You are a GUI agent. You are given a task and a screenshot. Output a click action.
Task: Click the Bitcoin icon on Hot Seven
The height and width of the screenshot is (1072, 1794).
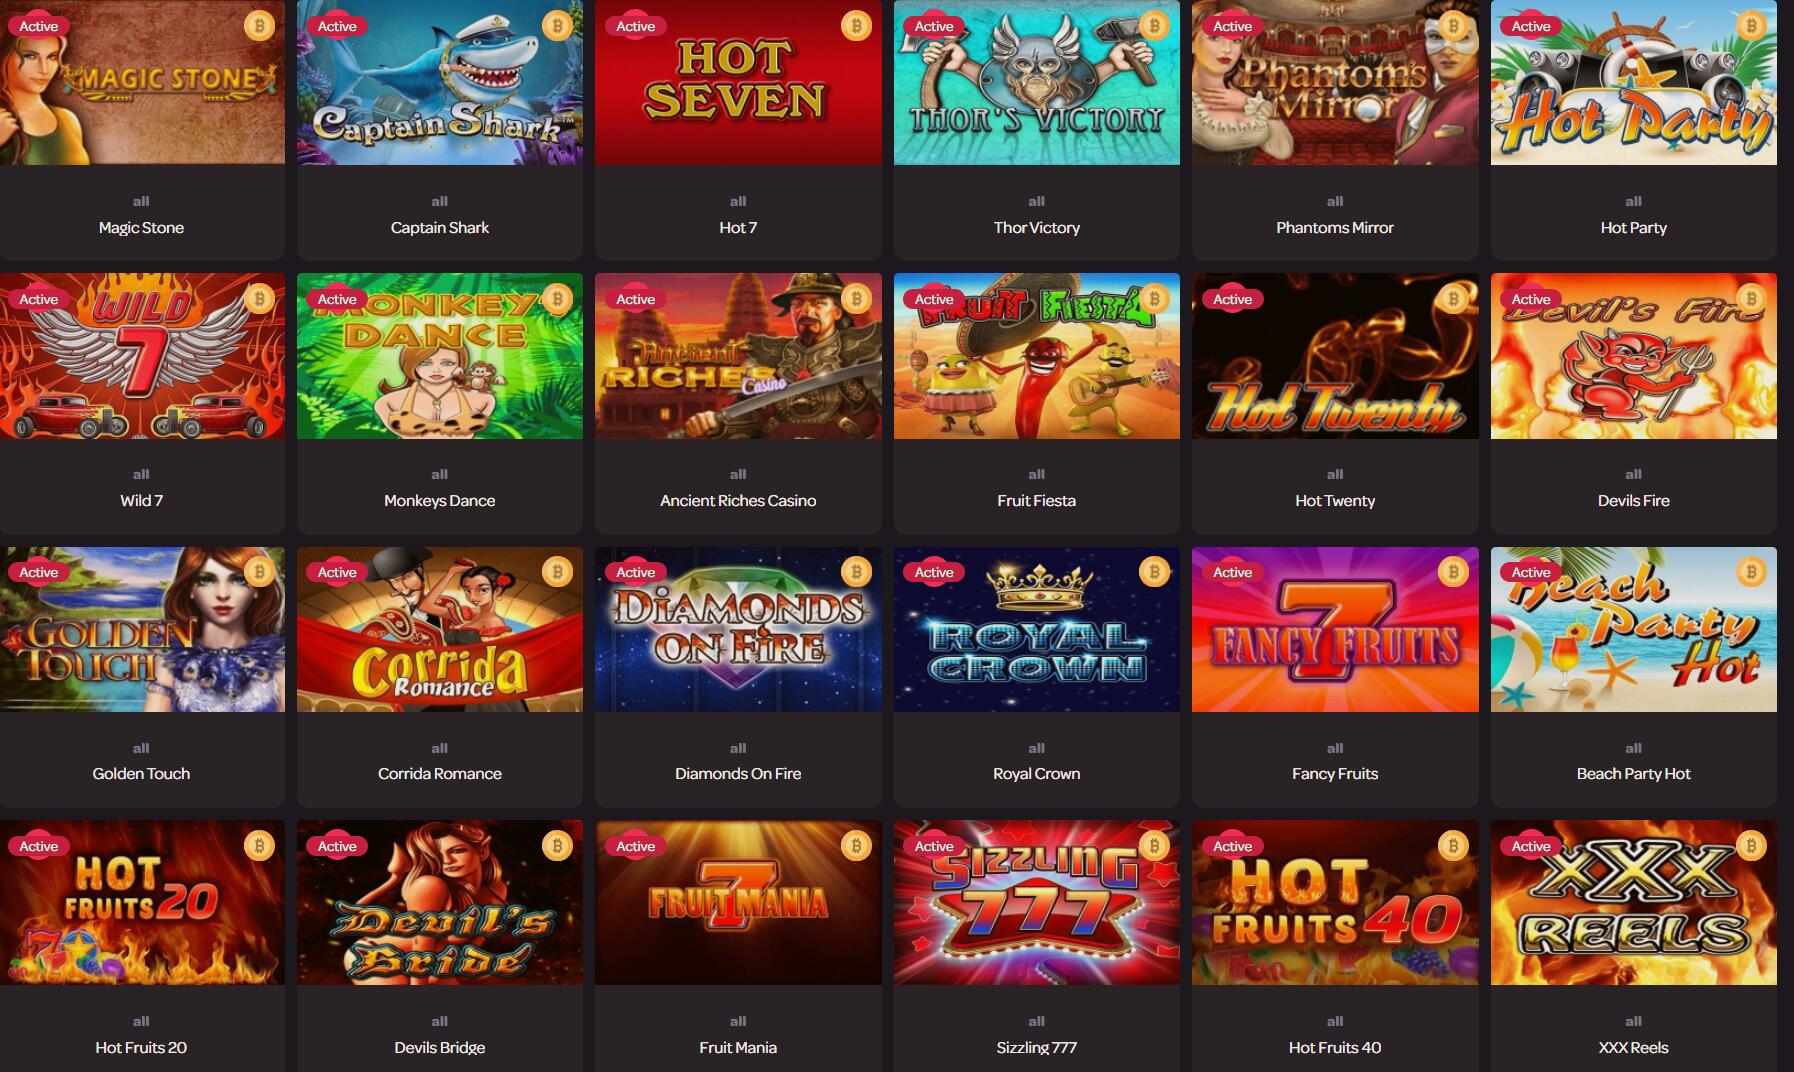pyautogui.click(x=856, y=26)
